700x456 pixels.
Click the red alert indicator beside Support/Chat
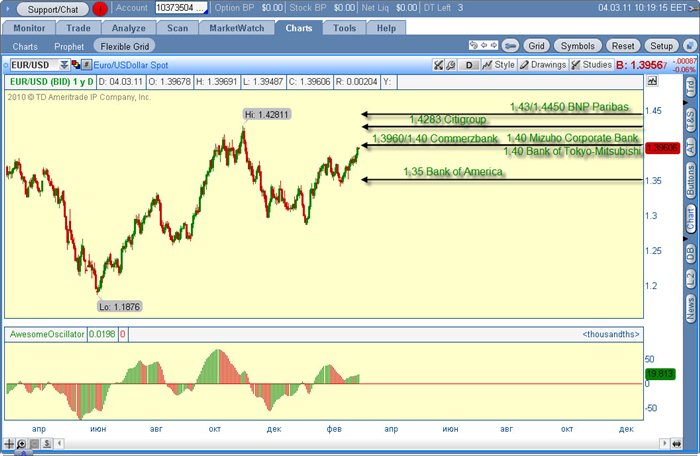click(x=100, y=8)
